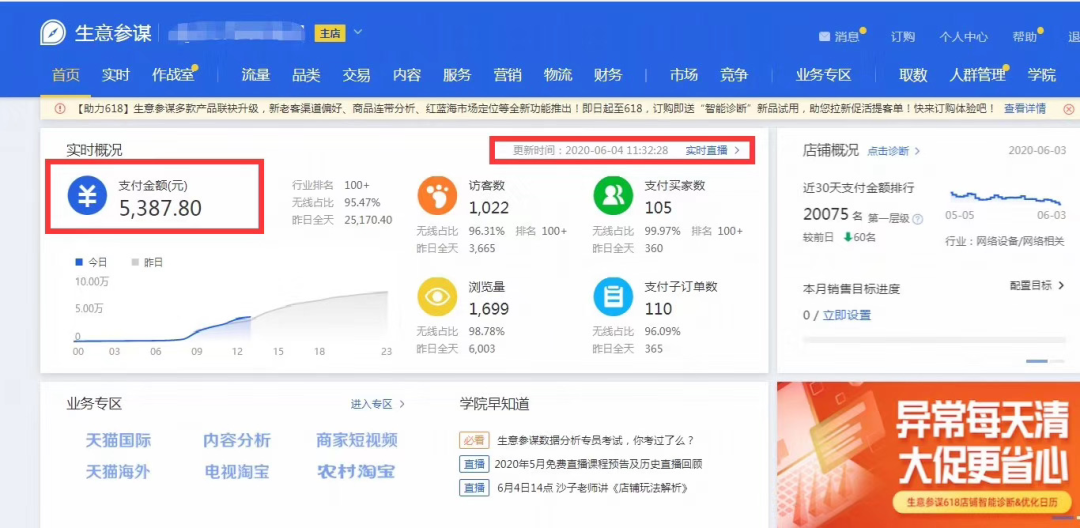Viewport: 1080px width, 528px height.
Task: Open the 营销 tab
Action: pyautogui.click(x=508, y=75)
